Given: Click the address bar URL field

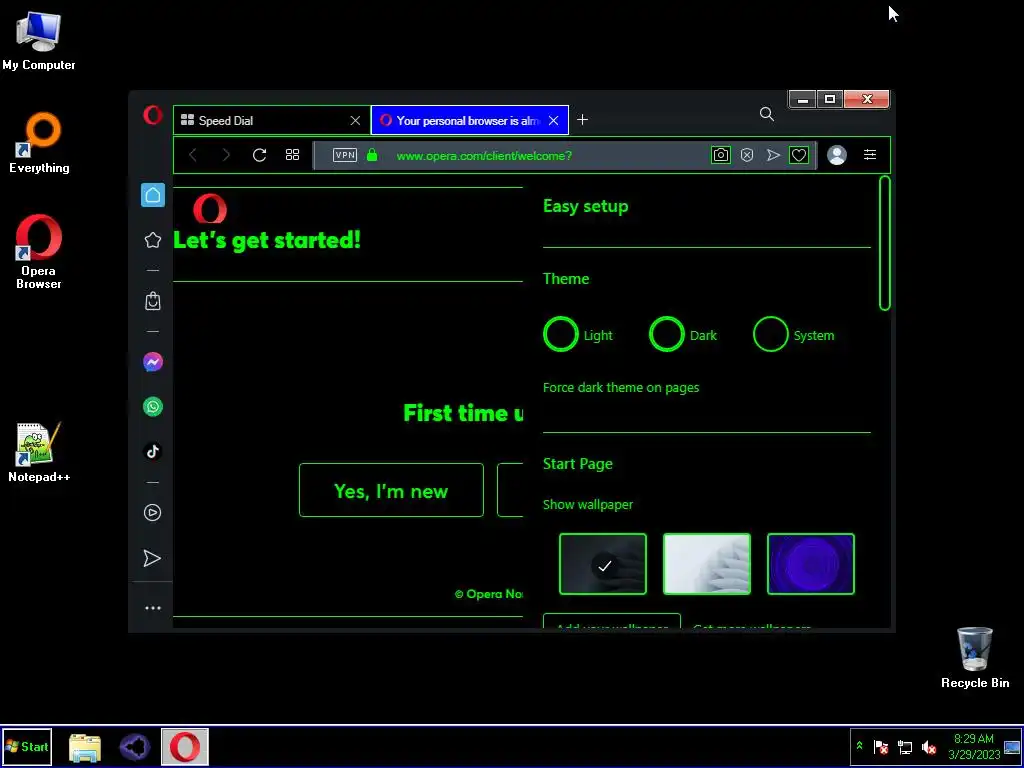Looking at the screenshot, I should pos(485,155).
